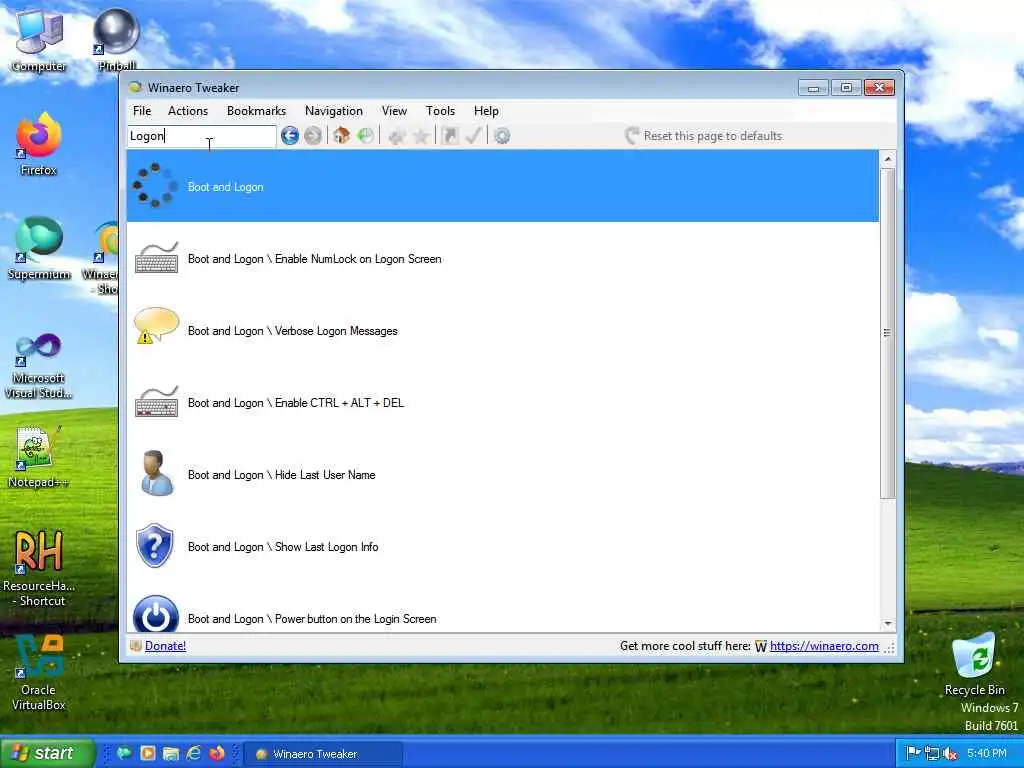The width and height of the screenshot is (1024, 768).
Task: Select the Supermium desktop shortcut
Action: pyautogui.click(x=39, y=249)
